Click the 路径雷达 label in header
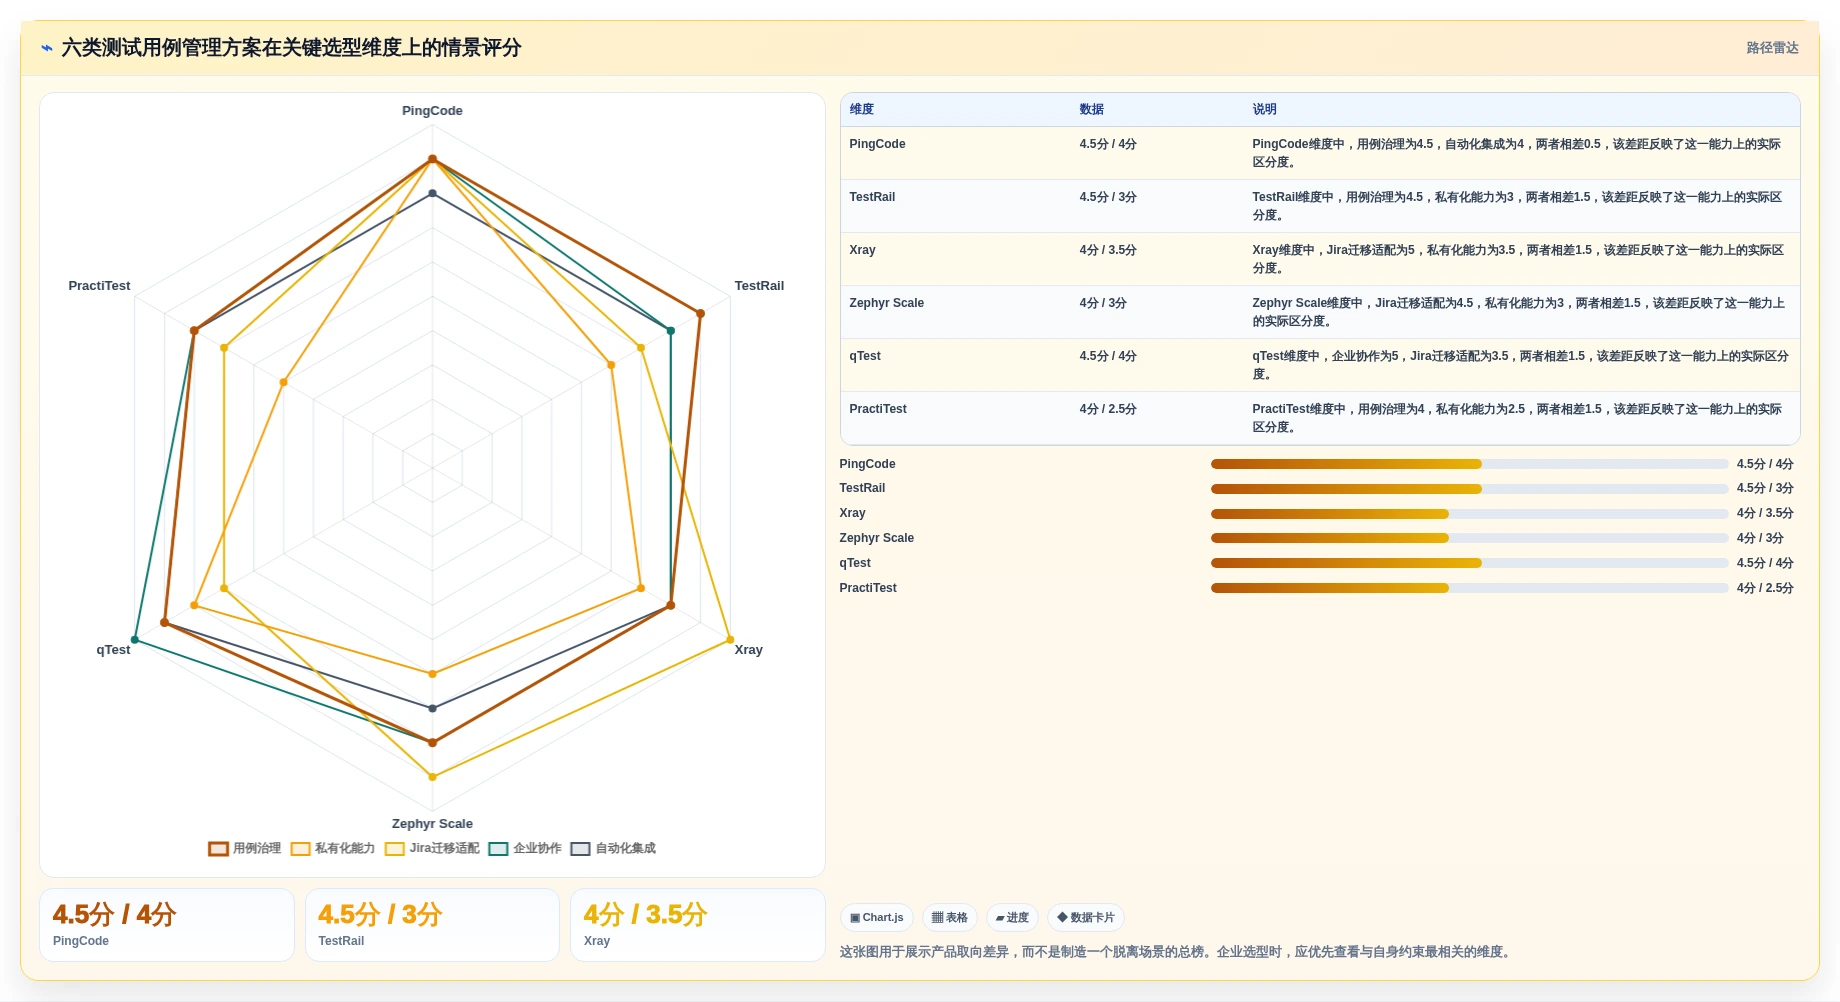 (1772, 48)
